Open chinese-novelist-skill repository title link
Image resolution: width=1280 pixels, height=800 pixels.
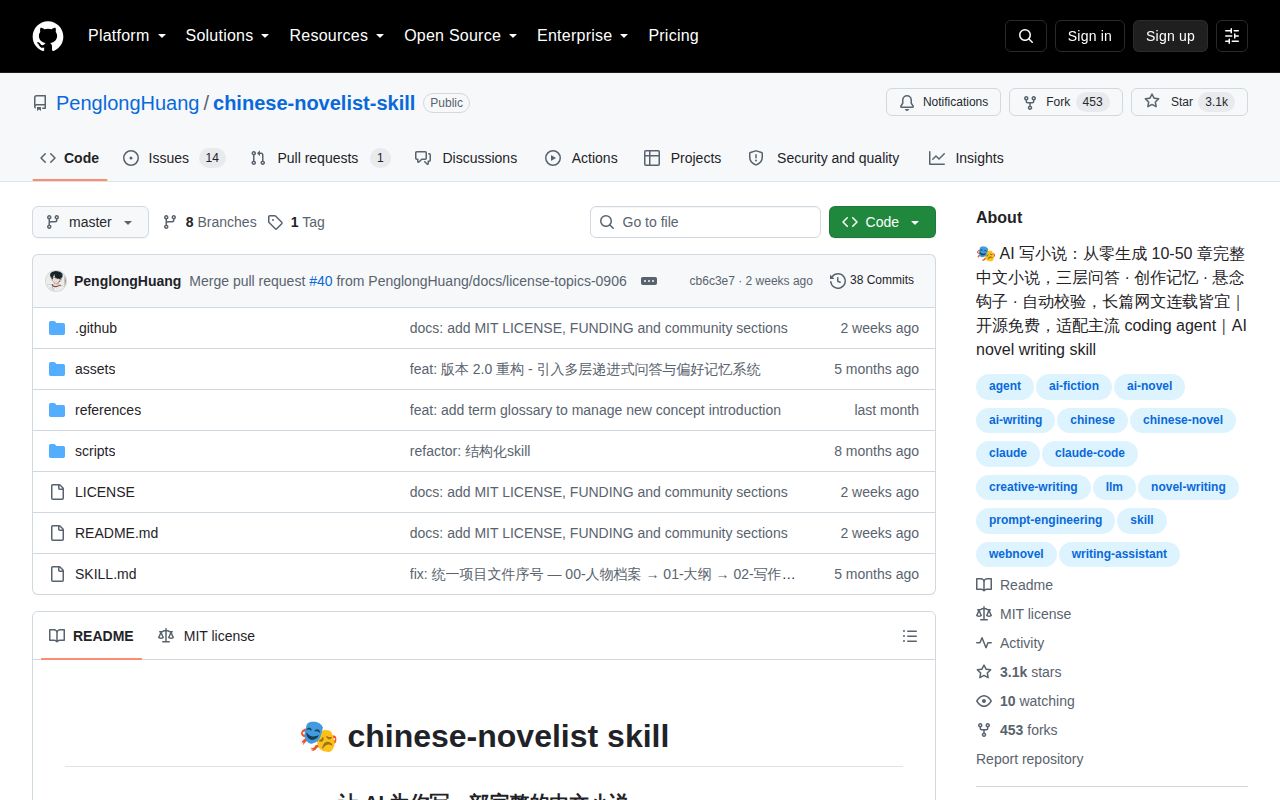[x=314, y=103]
